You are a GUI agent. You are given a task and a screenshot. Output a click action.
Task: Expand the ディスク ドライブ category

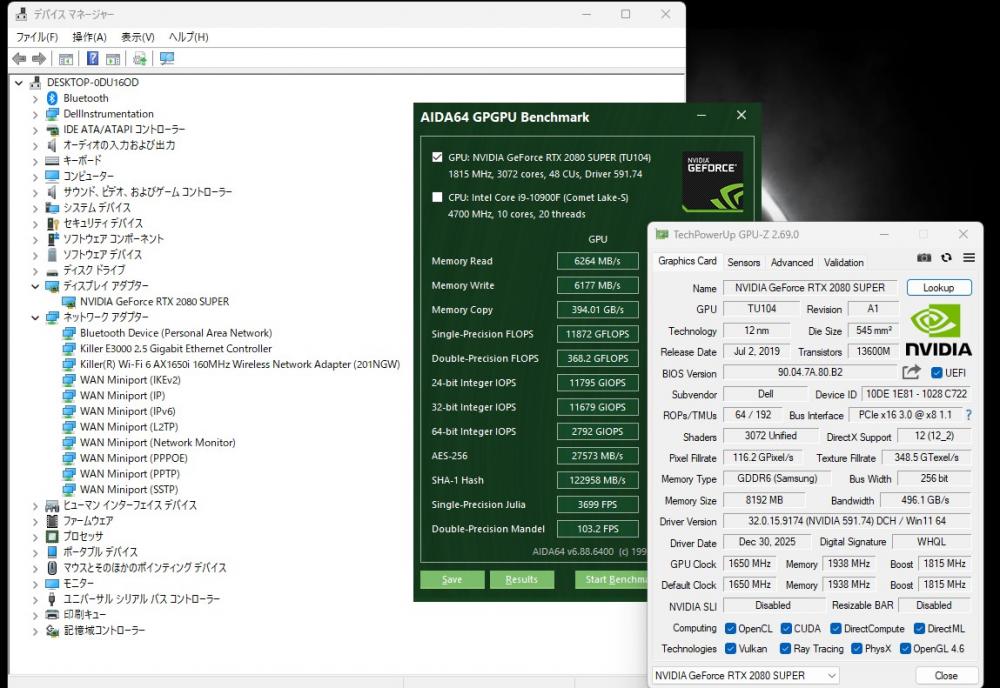tap(35, 270)
